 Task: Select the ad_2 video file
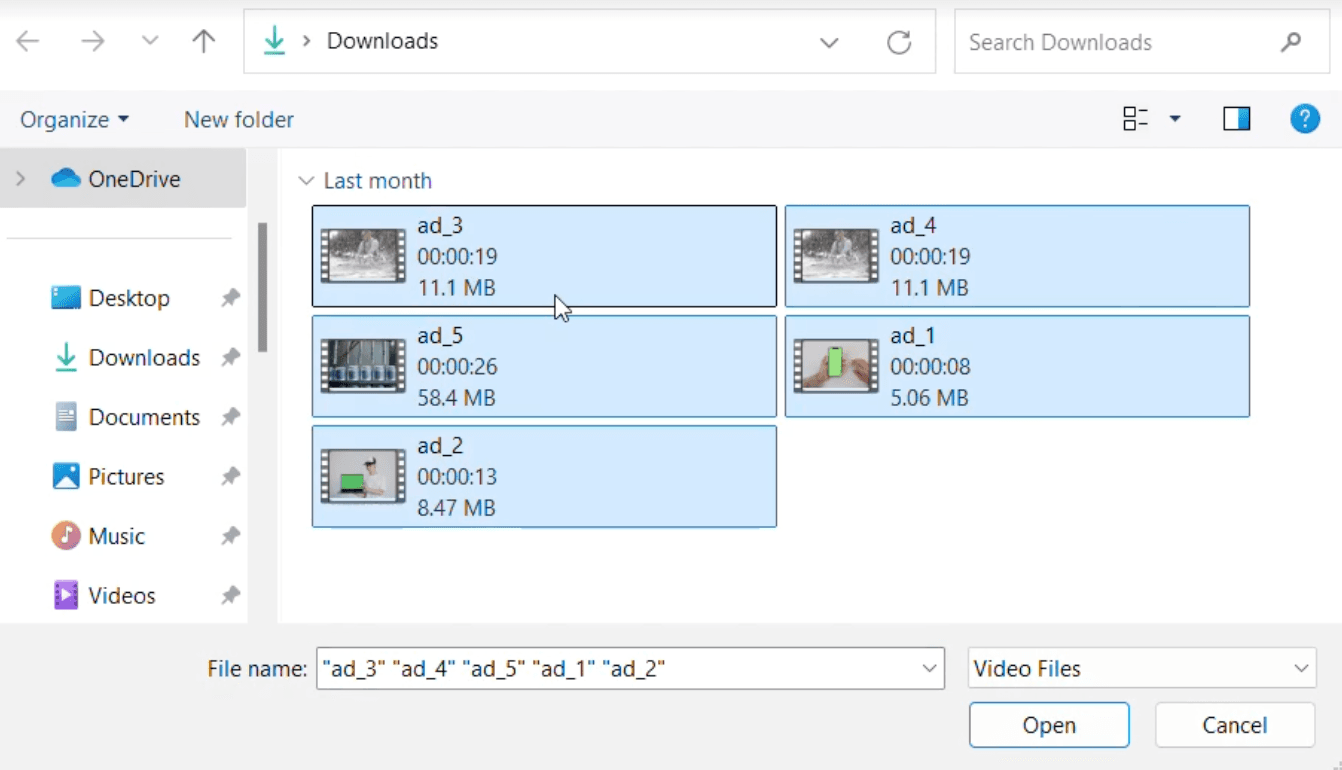[544, 476]
